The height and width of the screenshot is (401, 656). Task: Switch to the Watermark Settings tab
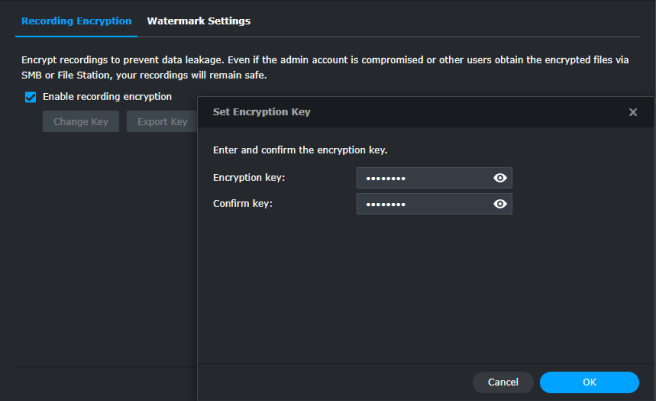(198, 20)
